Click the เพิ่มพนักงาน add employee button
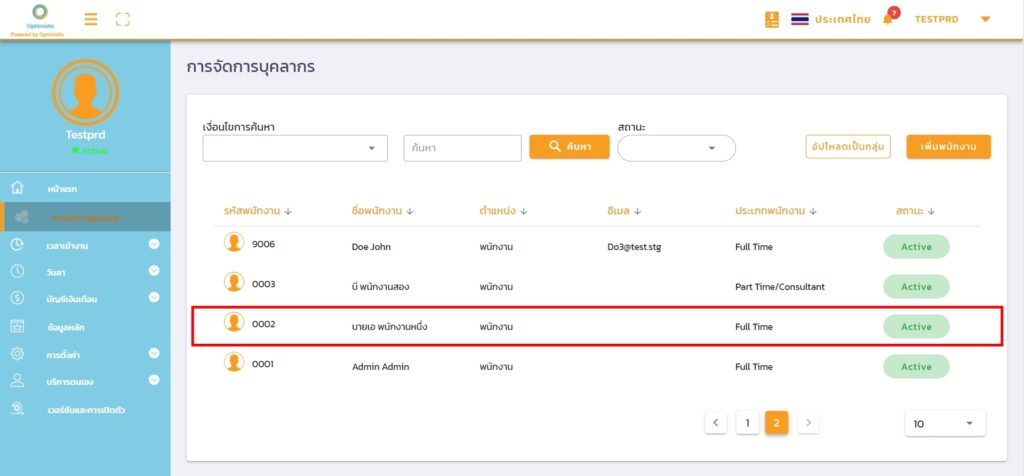This screenshot has height=476, width=1024. click(x=948, y=147)
